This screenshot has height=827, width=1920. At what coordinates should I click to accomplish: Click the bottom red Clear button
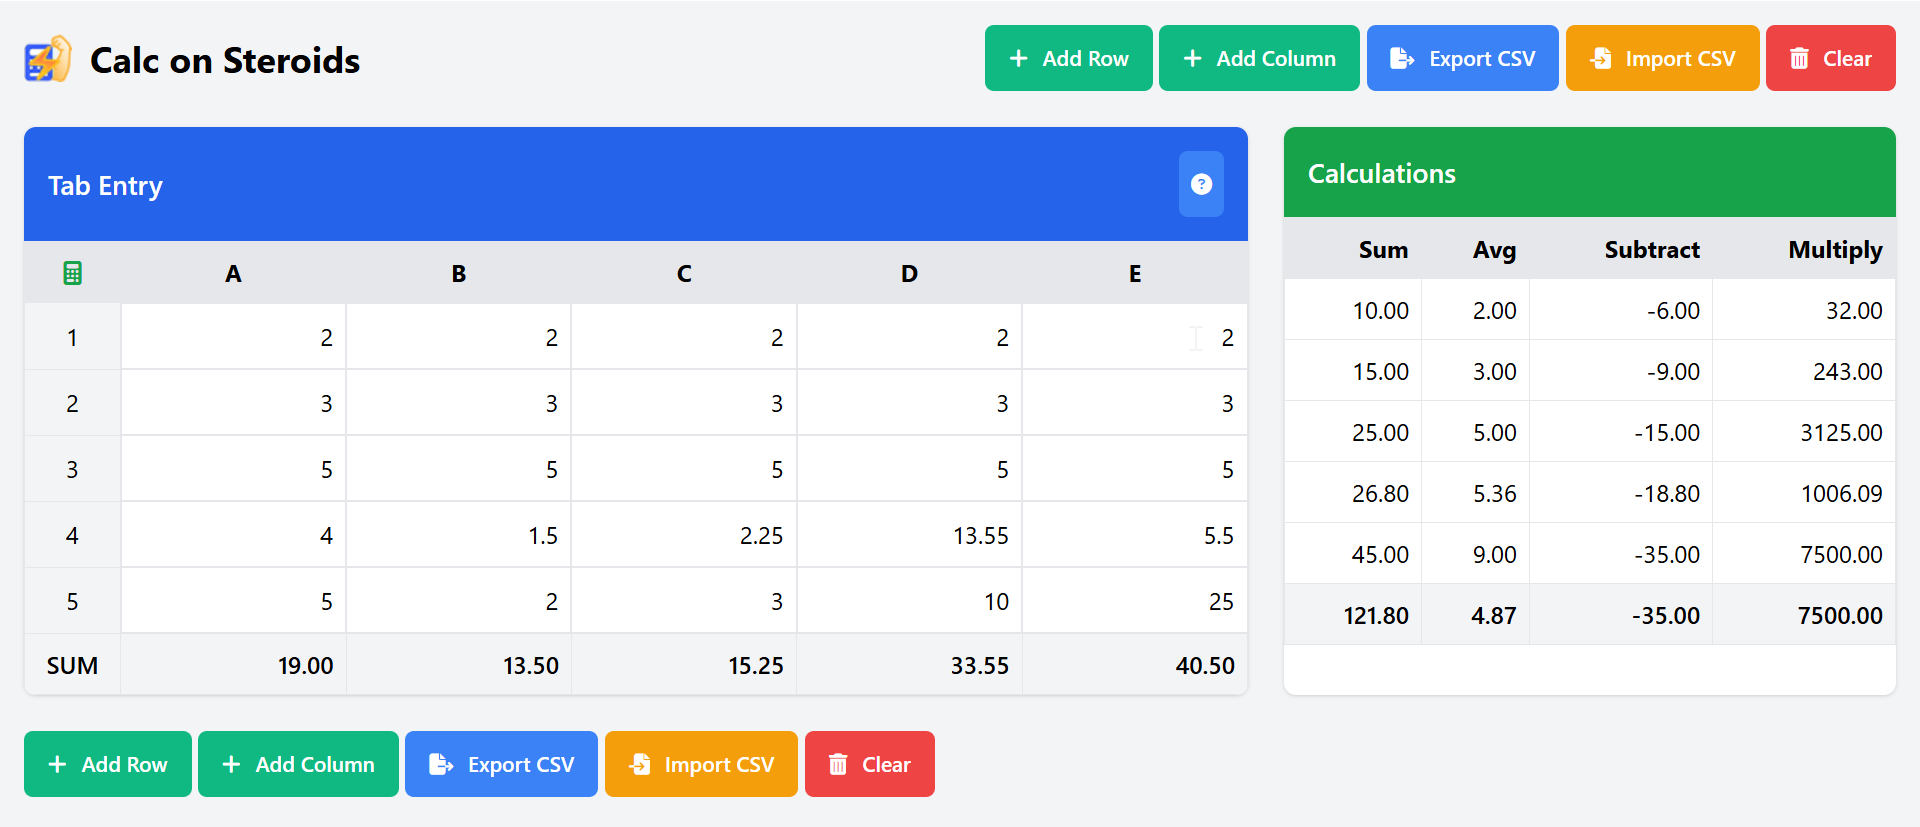[x=869, y=764]
